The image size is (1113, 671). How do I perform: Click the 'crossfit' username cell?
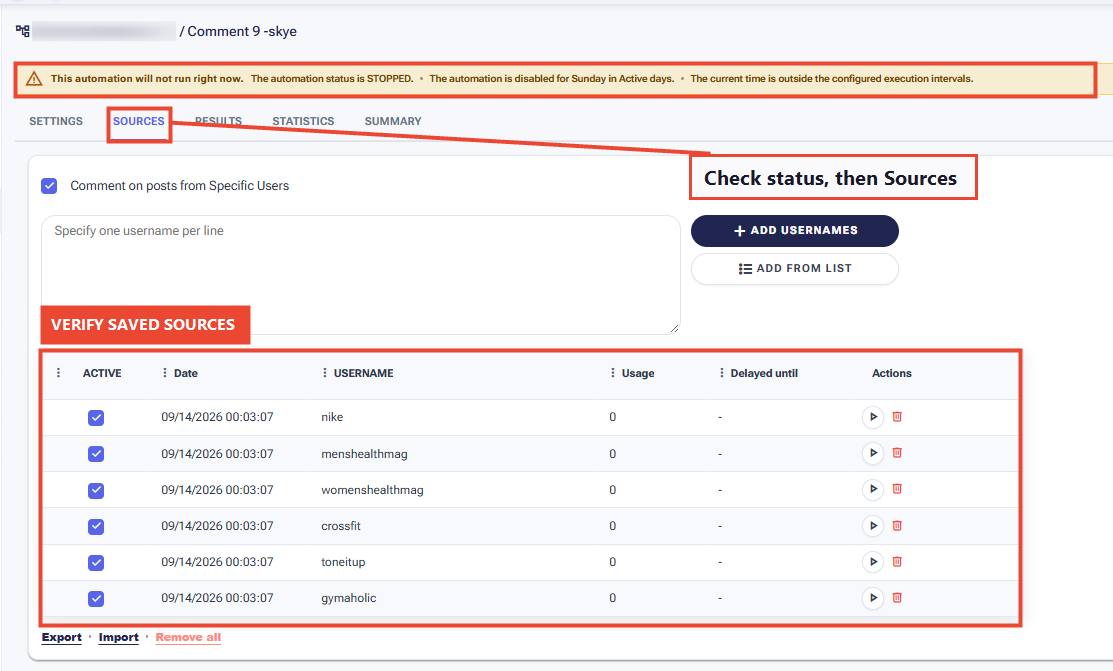341,526
